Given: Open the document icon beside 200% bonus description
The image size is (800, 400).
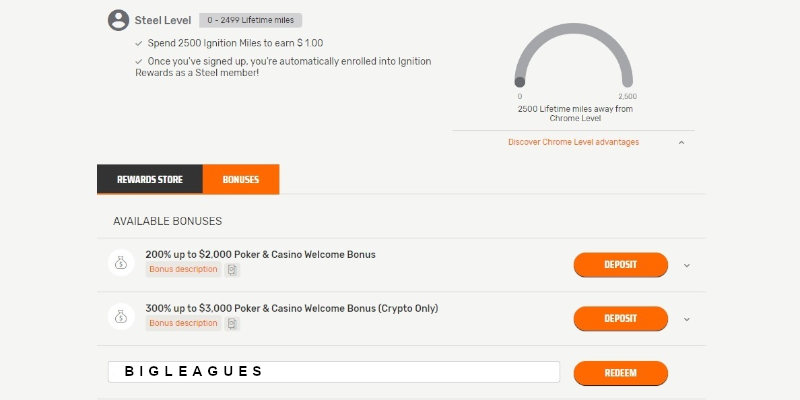Looking at the screenshot, I should pos(232,270).
